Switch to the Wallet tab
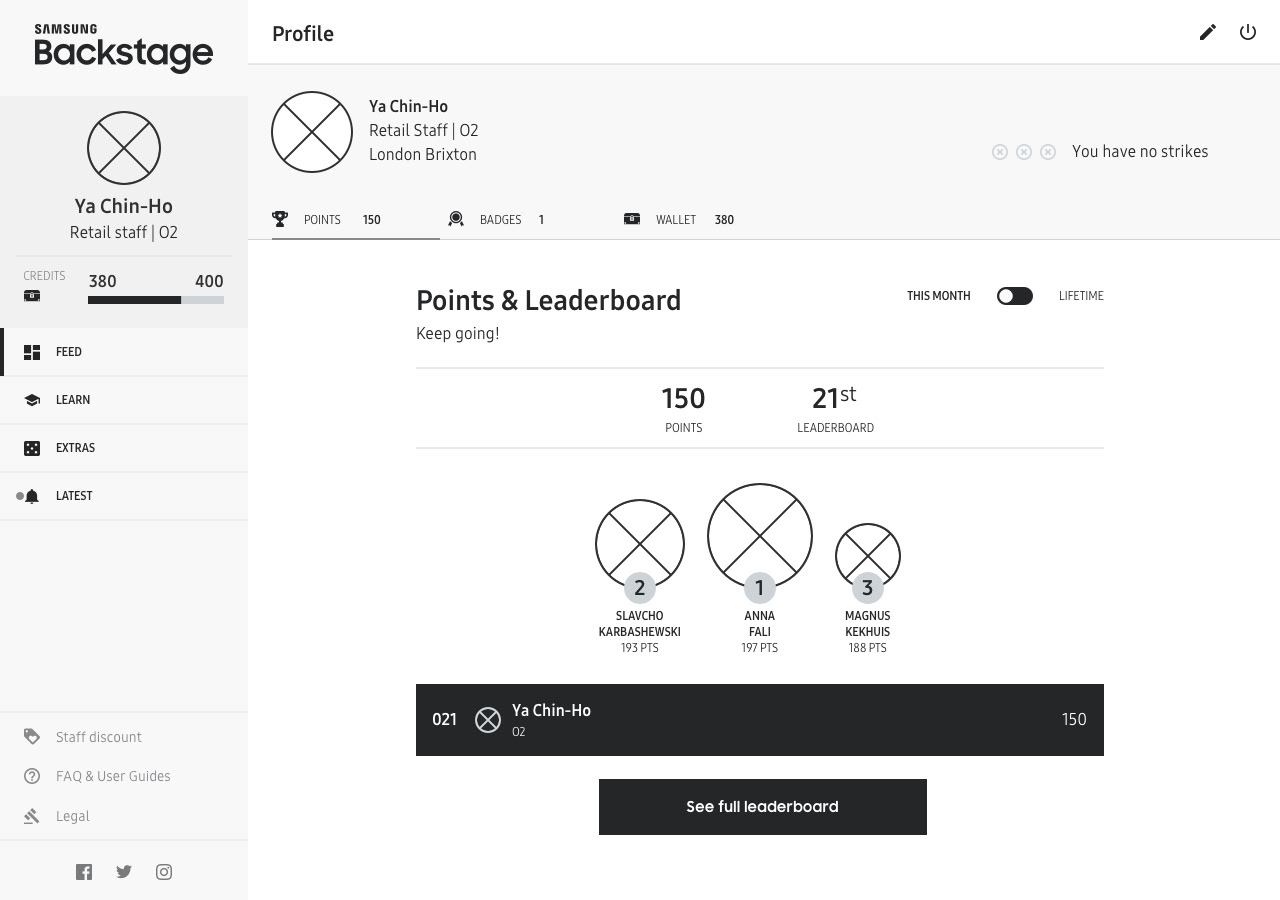Image resolution: width=1280 pixels, height=900 pixels. (679, 220)
